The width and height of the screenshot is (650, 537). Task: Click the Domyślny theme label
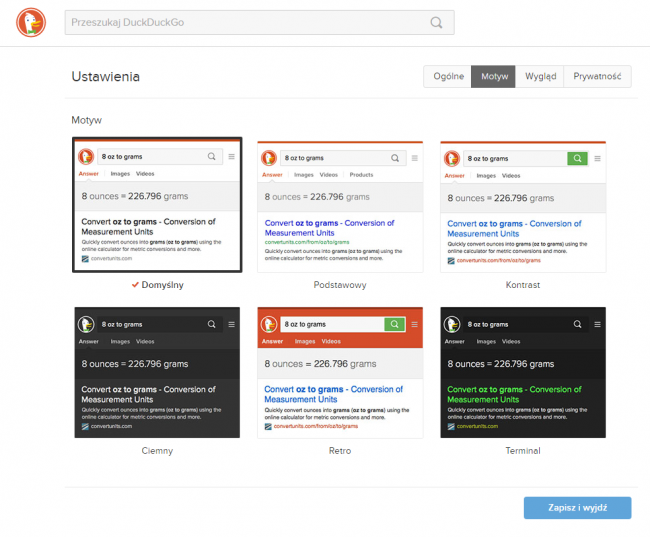[162, 285]
